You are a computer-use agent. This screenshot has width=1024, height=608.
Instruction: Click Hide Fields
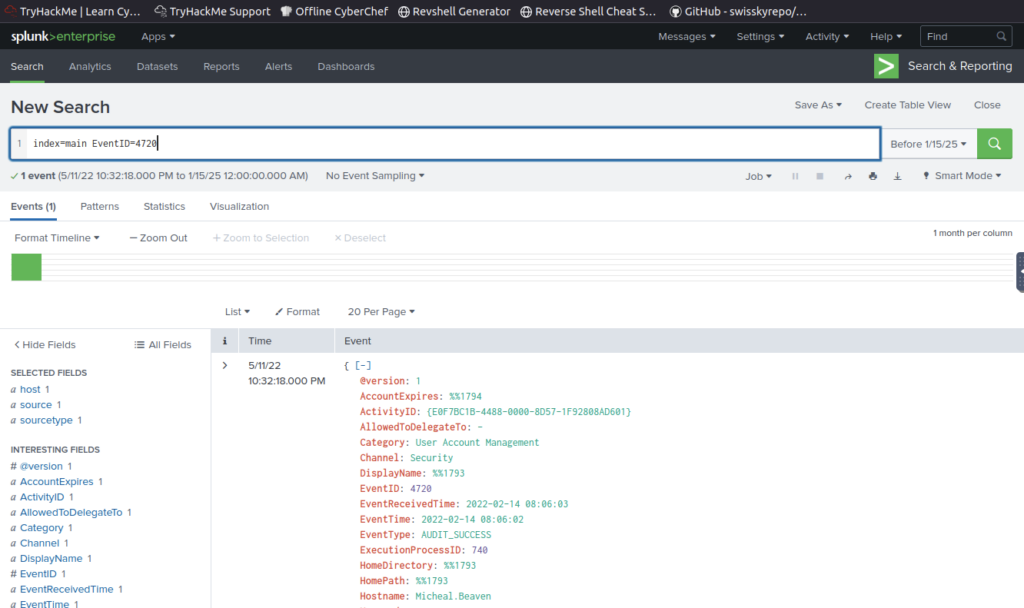pos(44,345)
